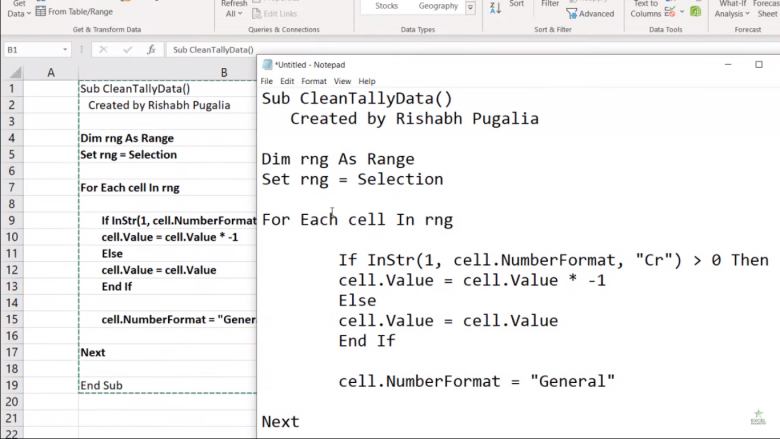Open Notepad's File menu
Image resolution: width=780 pixels, height=439 pixels.
coord(267,81)
